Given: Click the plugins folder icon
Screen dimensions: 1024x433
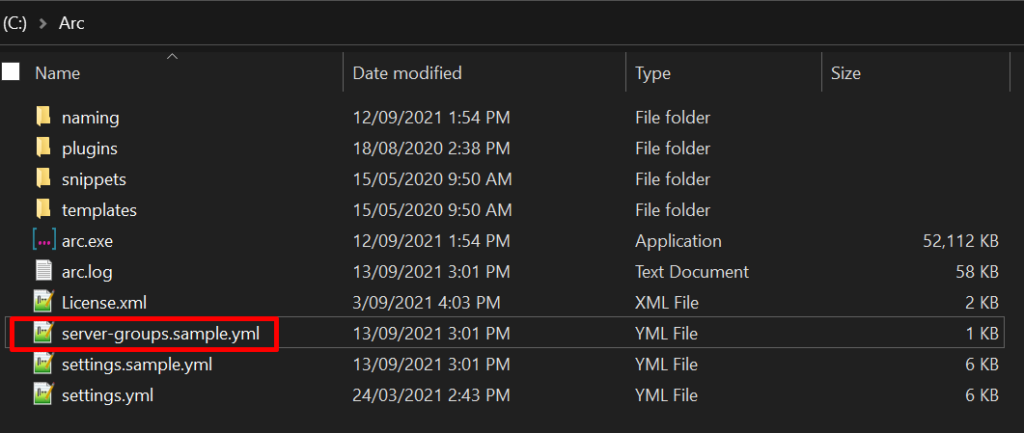Looking at the screenshot, I should tap(43, 148).
